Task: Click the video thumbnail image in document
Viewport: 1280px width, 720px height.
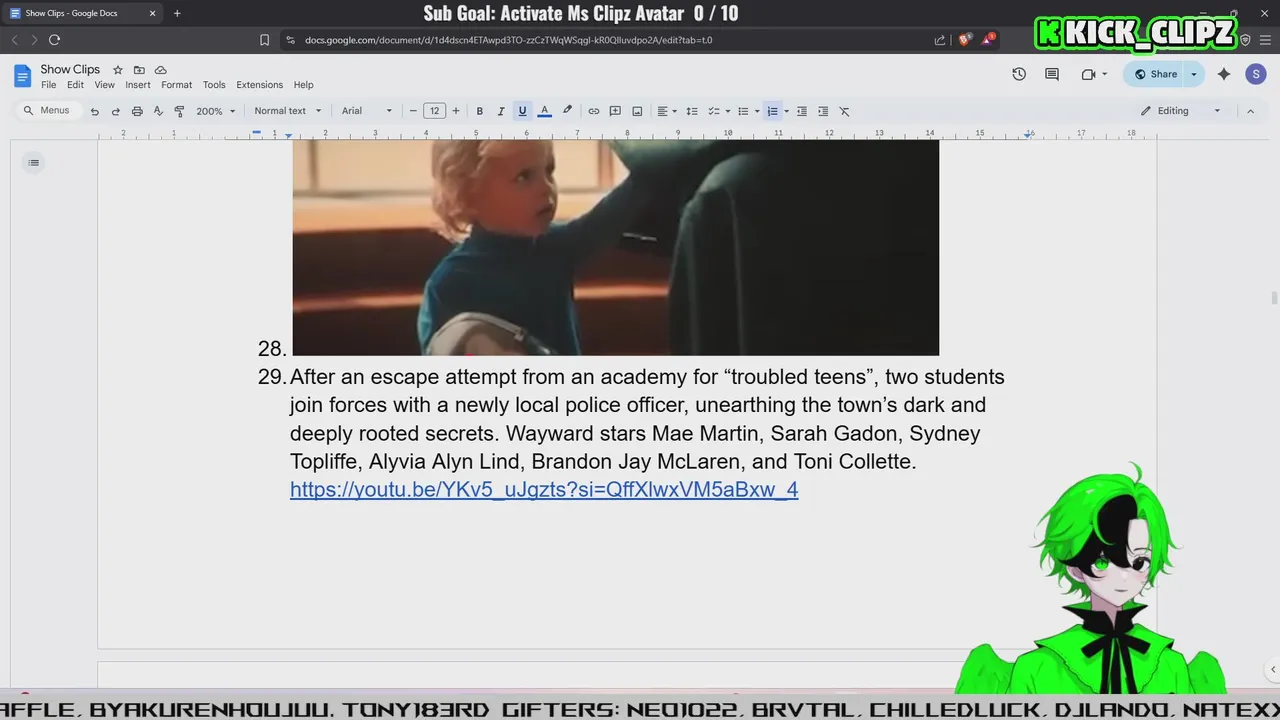Action: click(x=615, y=247)
